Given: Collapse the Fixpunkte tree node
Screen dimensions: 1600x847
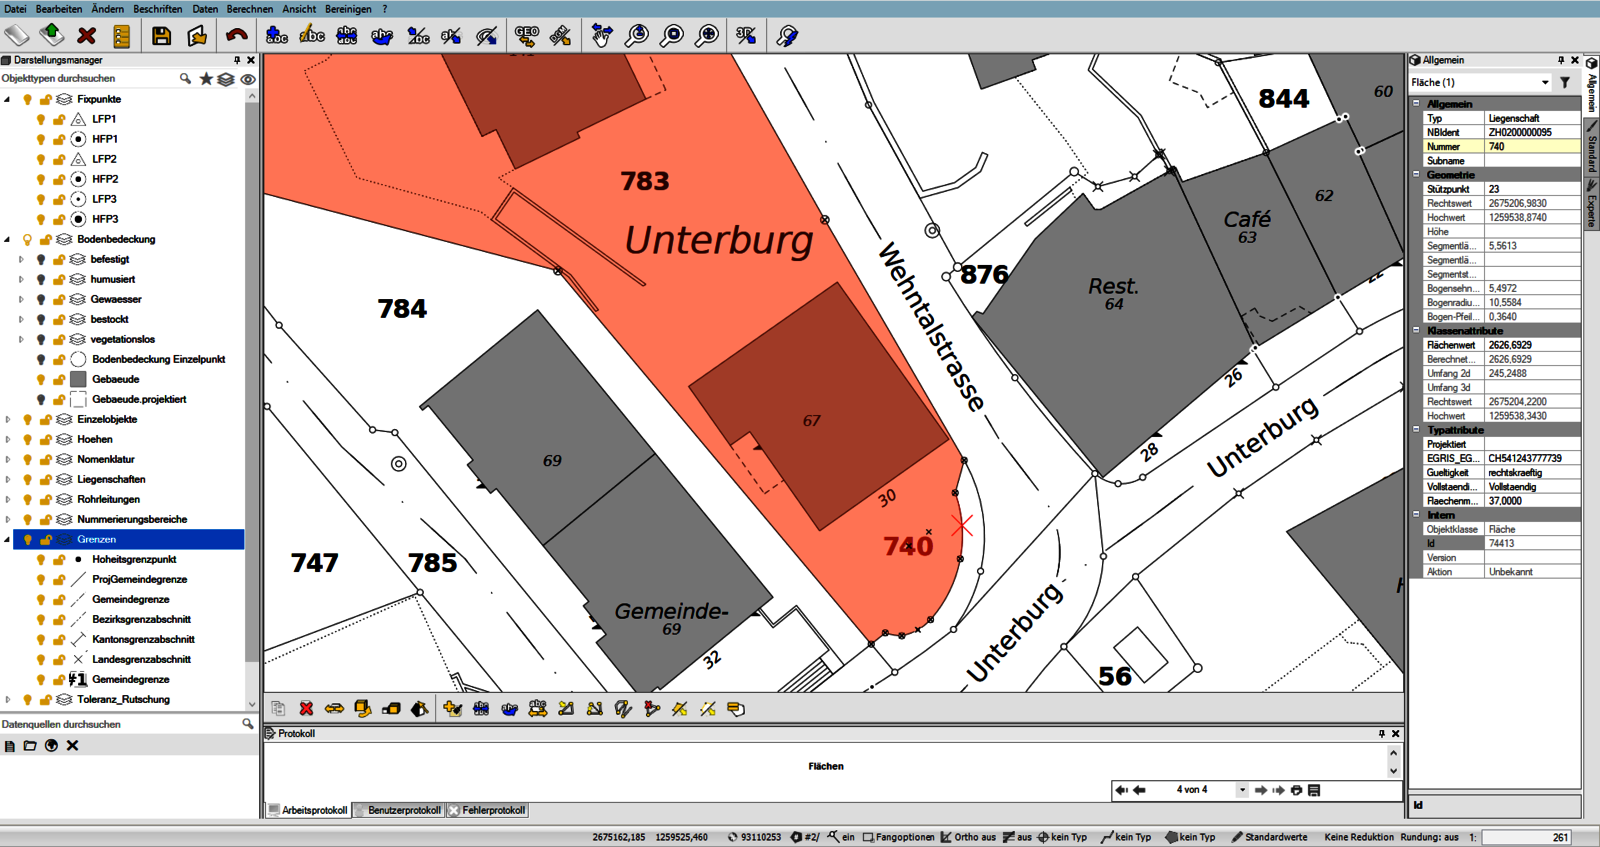Looking at the screenshot, I should coord(8,99).
